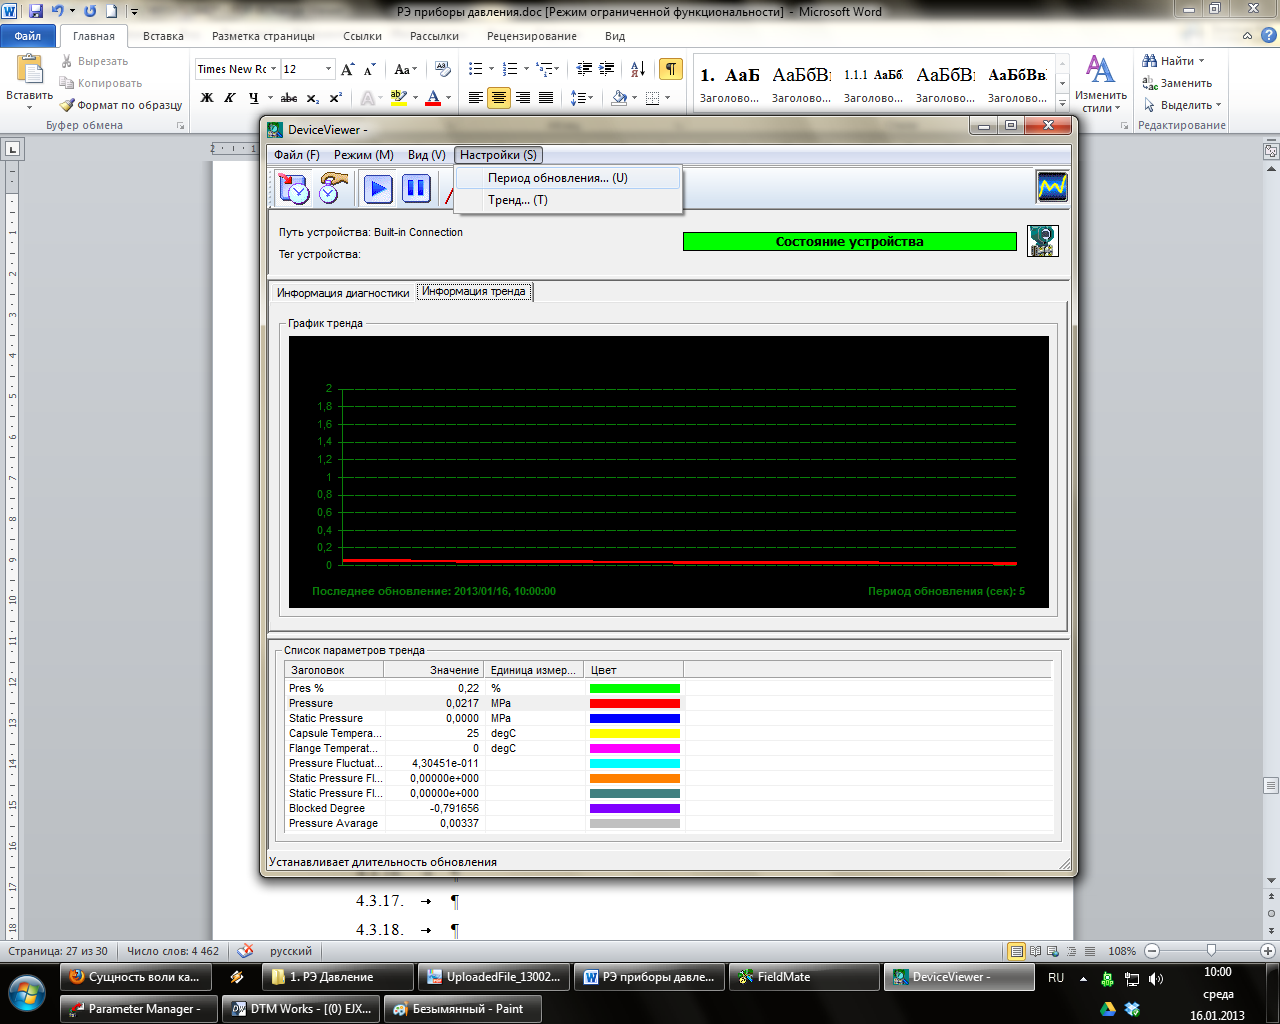Justify text in Word ribbon
This screenshot has width=1280, height=1024.
(x=546, y=98)
